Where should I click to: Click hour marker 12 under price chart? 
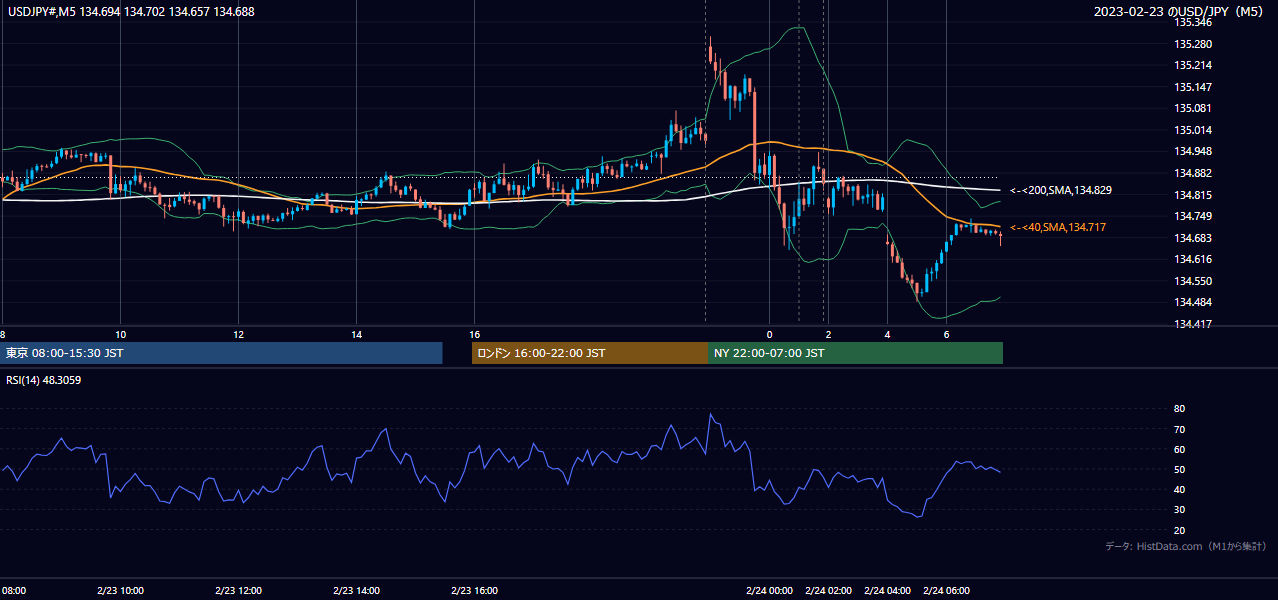[239, 334]
